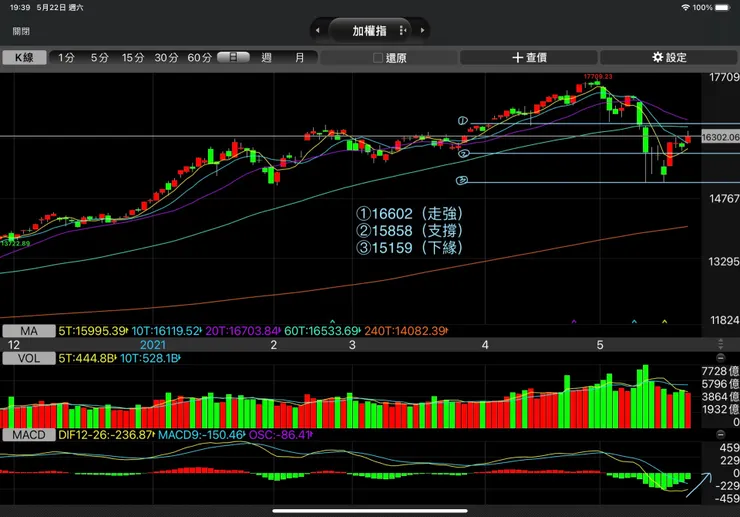Image resolution: width=740 pixels, height=517 pixels.
Task: Select the K線 chart tab
Action: click(25, 58)
